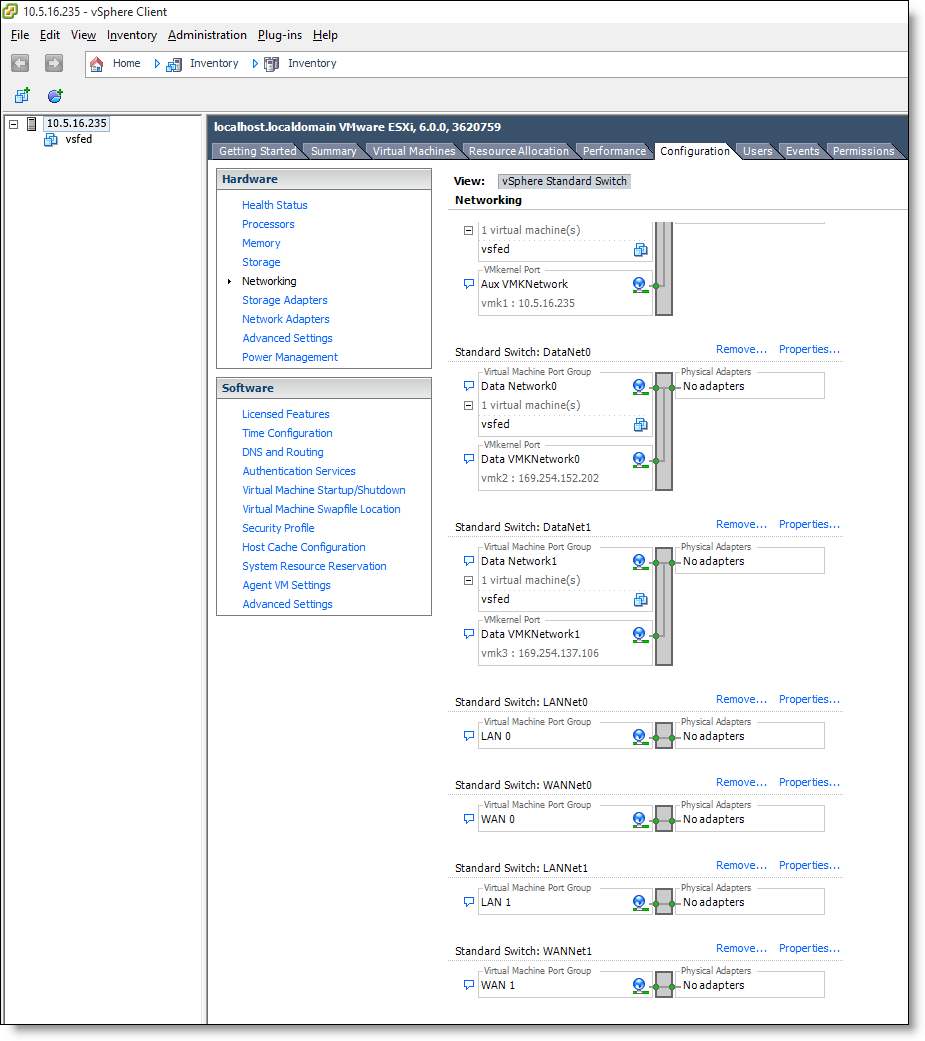925x1041 pixels.
Task: Collapse the 10.5.16.235 host tree node
Action: (x=14, y=124)
